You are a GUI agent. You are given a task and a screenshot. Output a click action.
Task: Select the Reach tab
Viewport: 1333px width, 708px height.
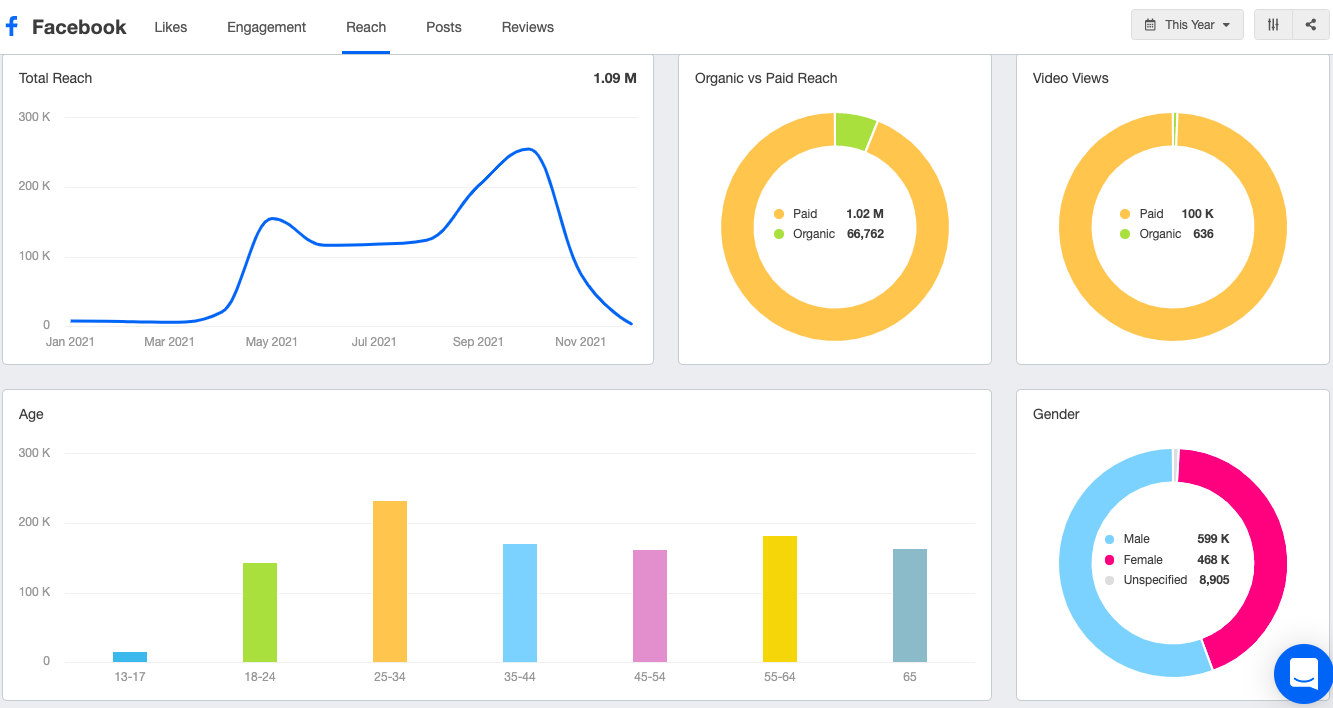pos(366,27)
